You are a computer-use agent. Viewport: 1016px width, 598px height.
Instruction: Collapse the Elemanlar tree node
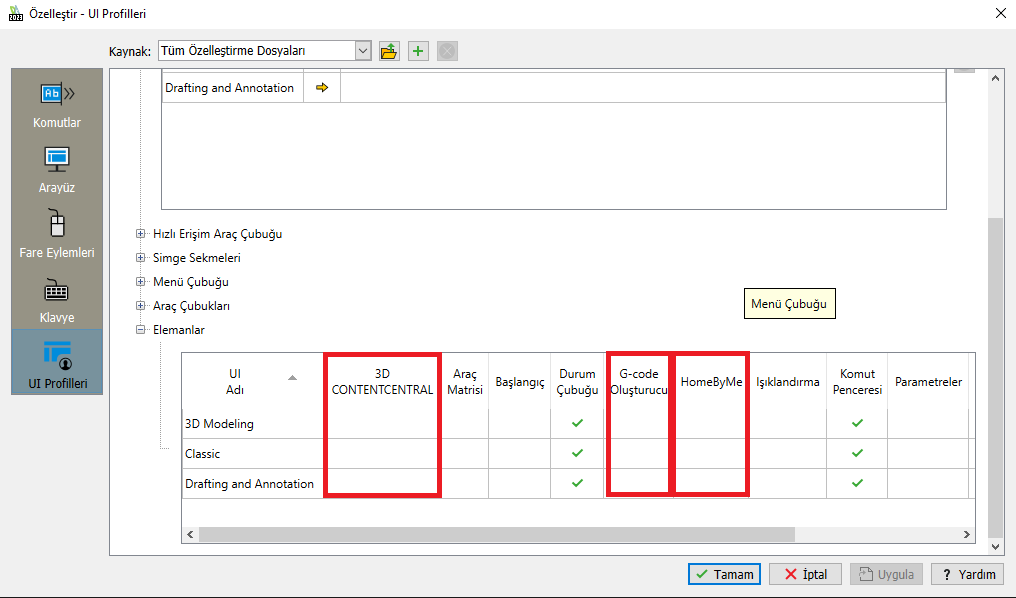141,330
